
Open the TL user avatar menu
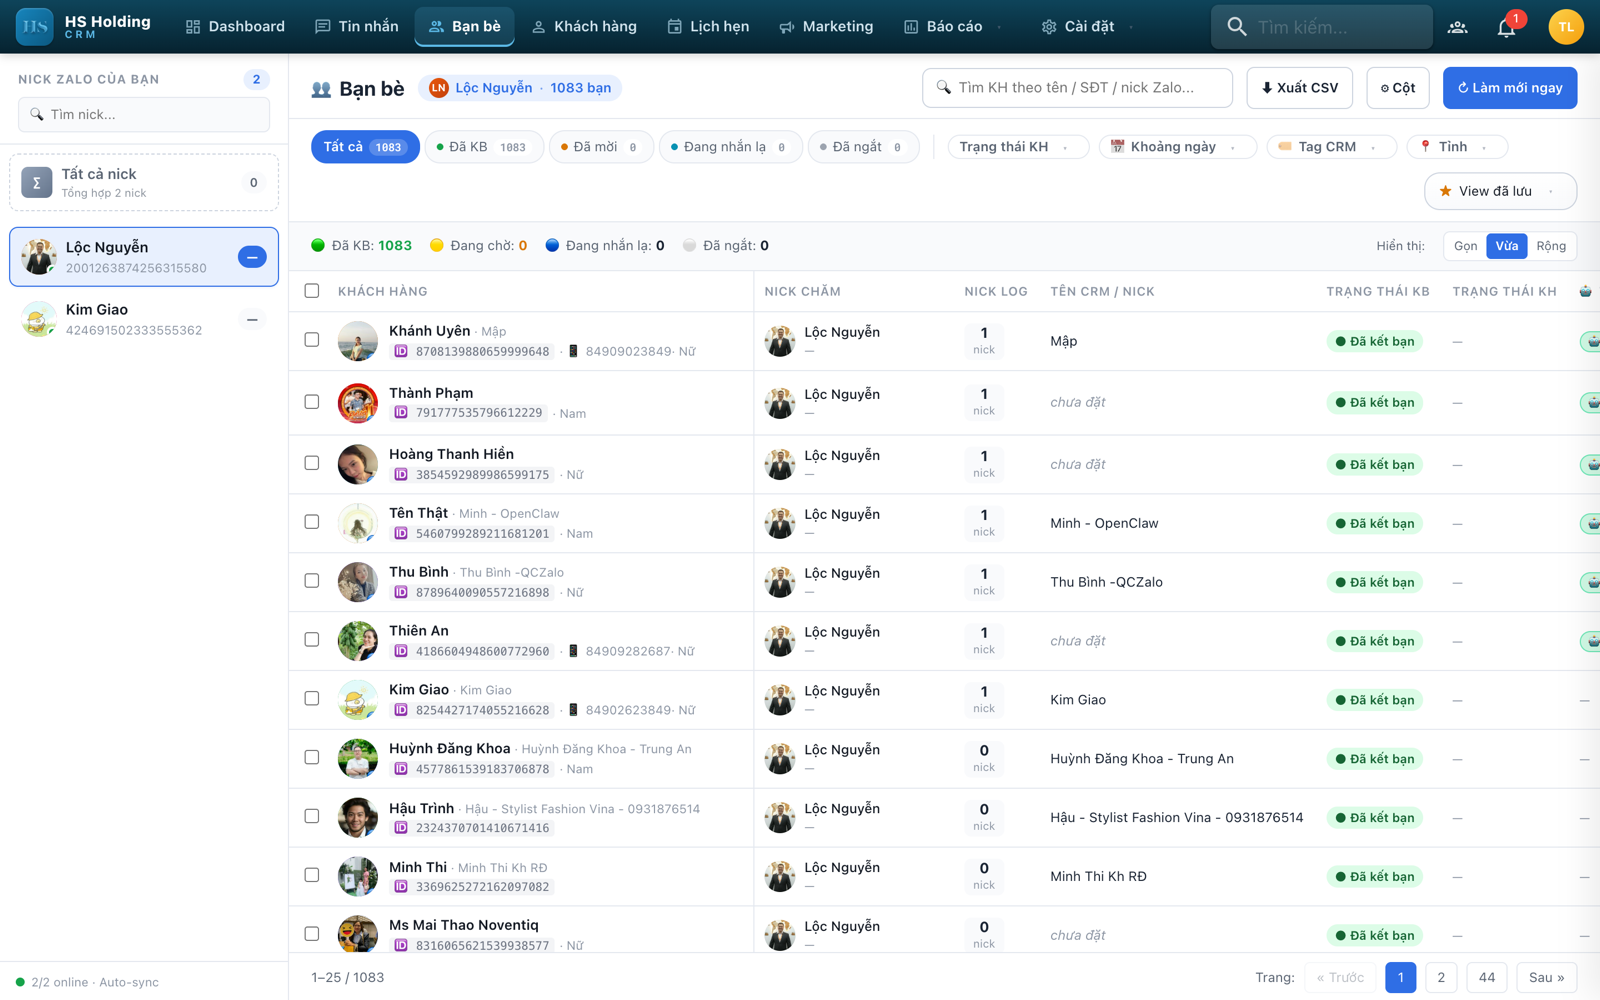pos(1565,27)
